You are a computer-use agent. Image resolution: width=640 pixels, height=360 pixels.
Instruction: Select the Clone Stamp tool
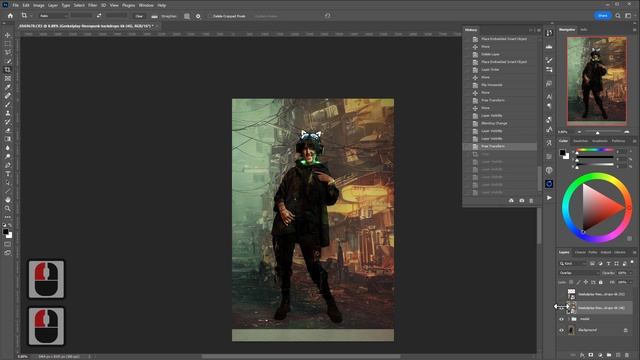pos(8,113)
